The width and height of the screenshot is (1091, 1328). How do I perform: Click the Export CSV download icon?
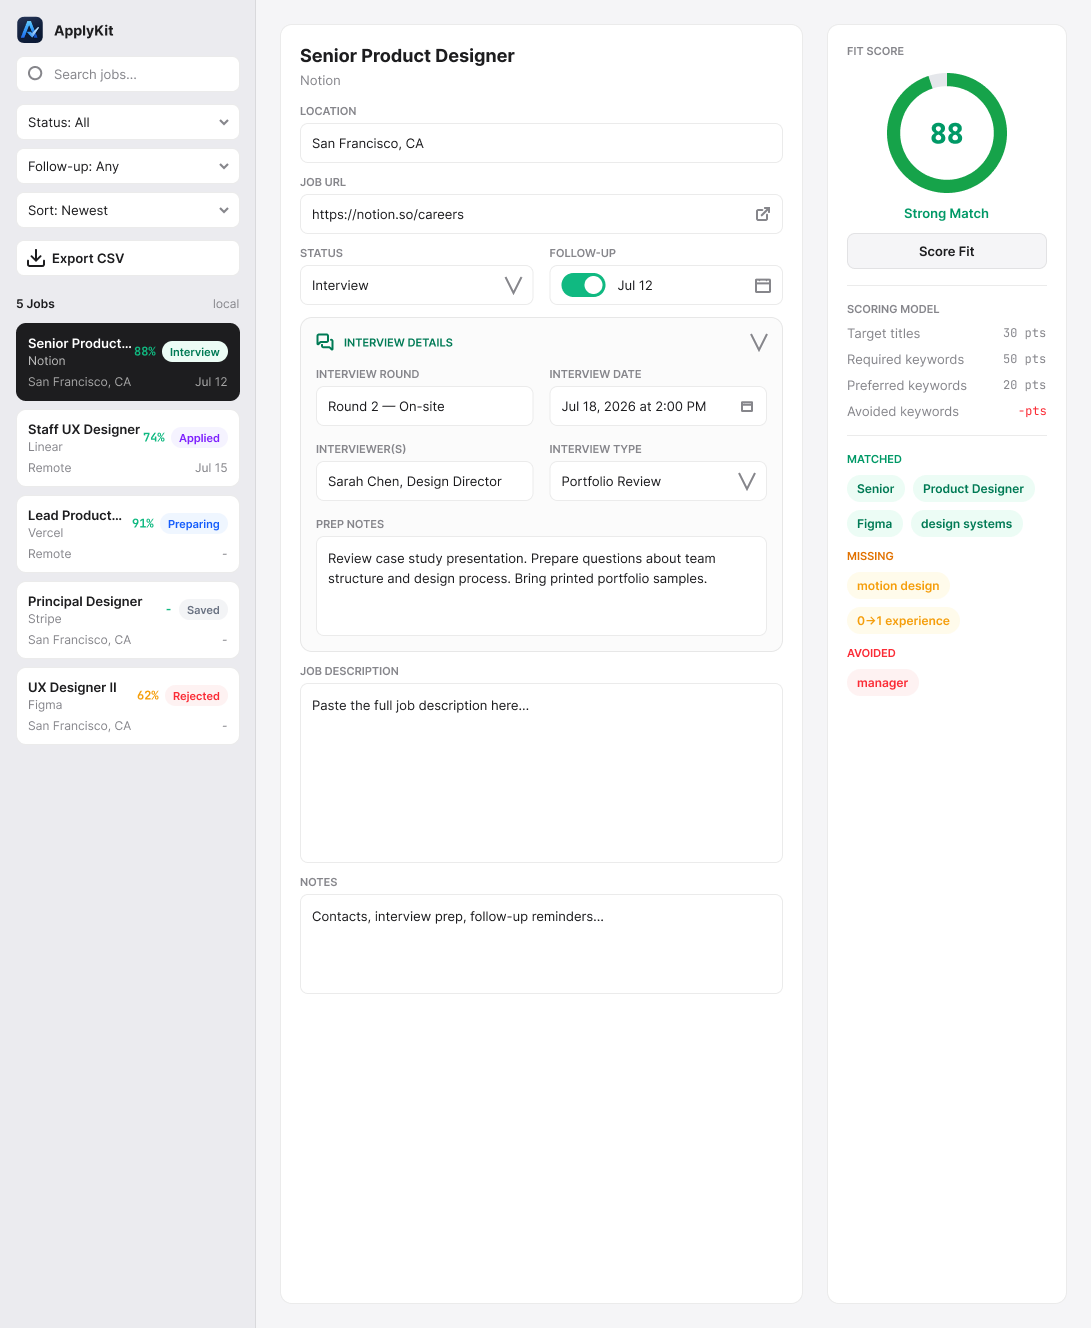(36, 258)
